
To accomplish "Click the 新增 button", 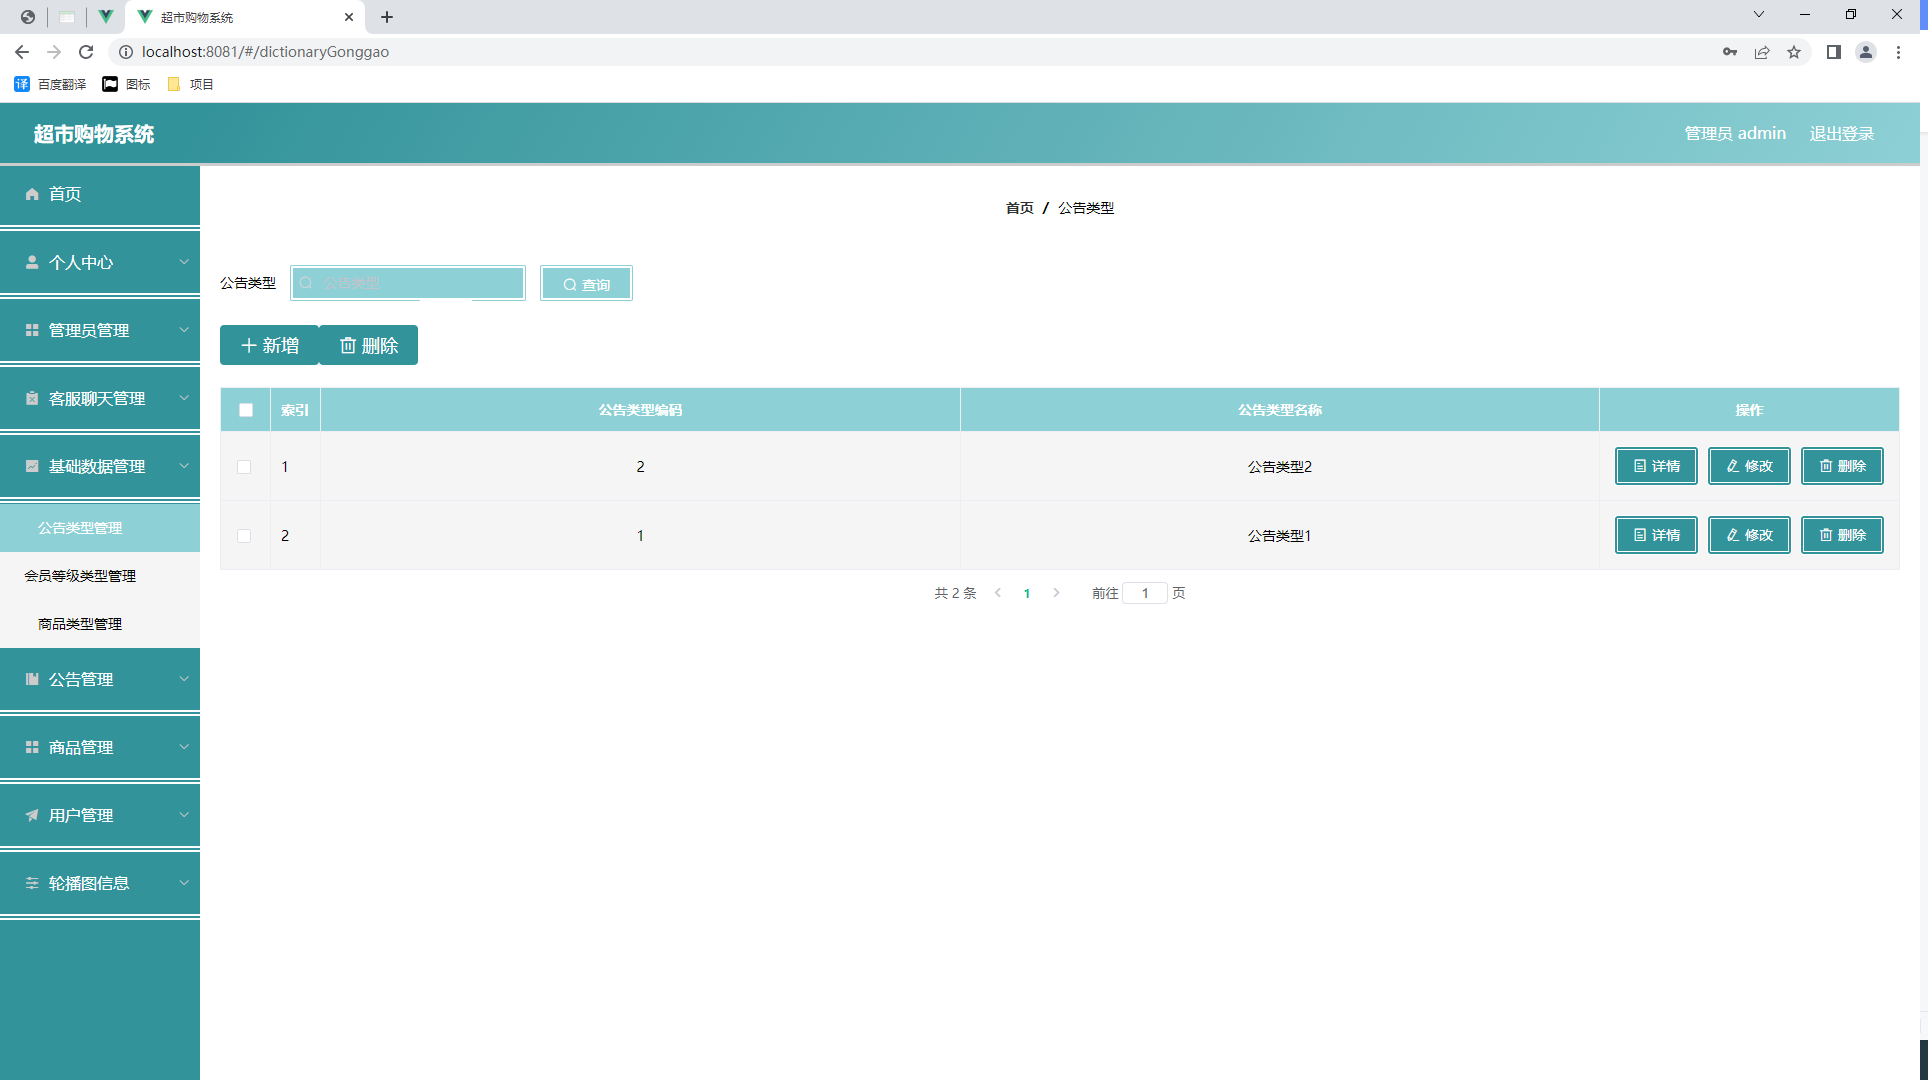I will point(268,345).
